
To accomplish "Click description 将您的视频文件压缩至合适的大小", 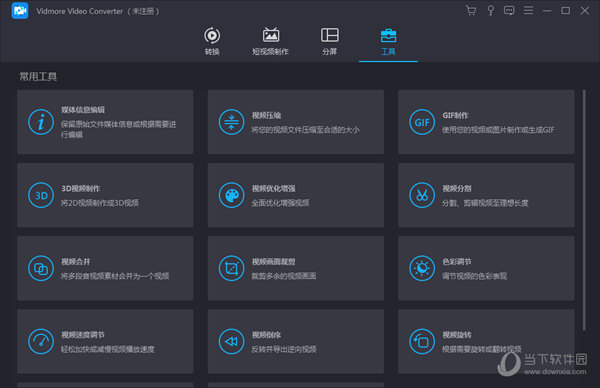I will (x=305, y=130).
